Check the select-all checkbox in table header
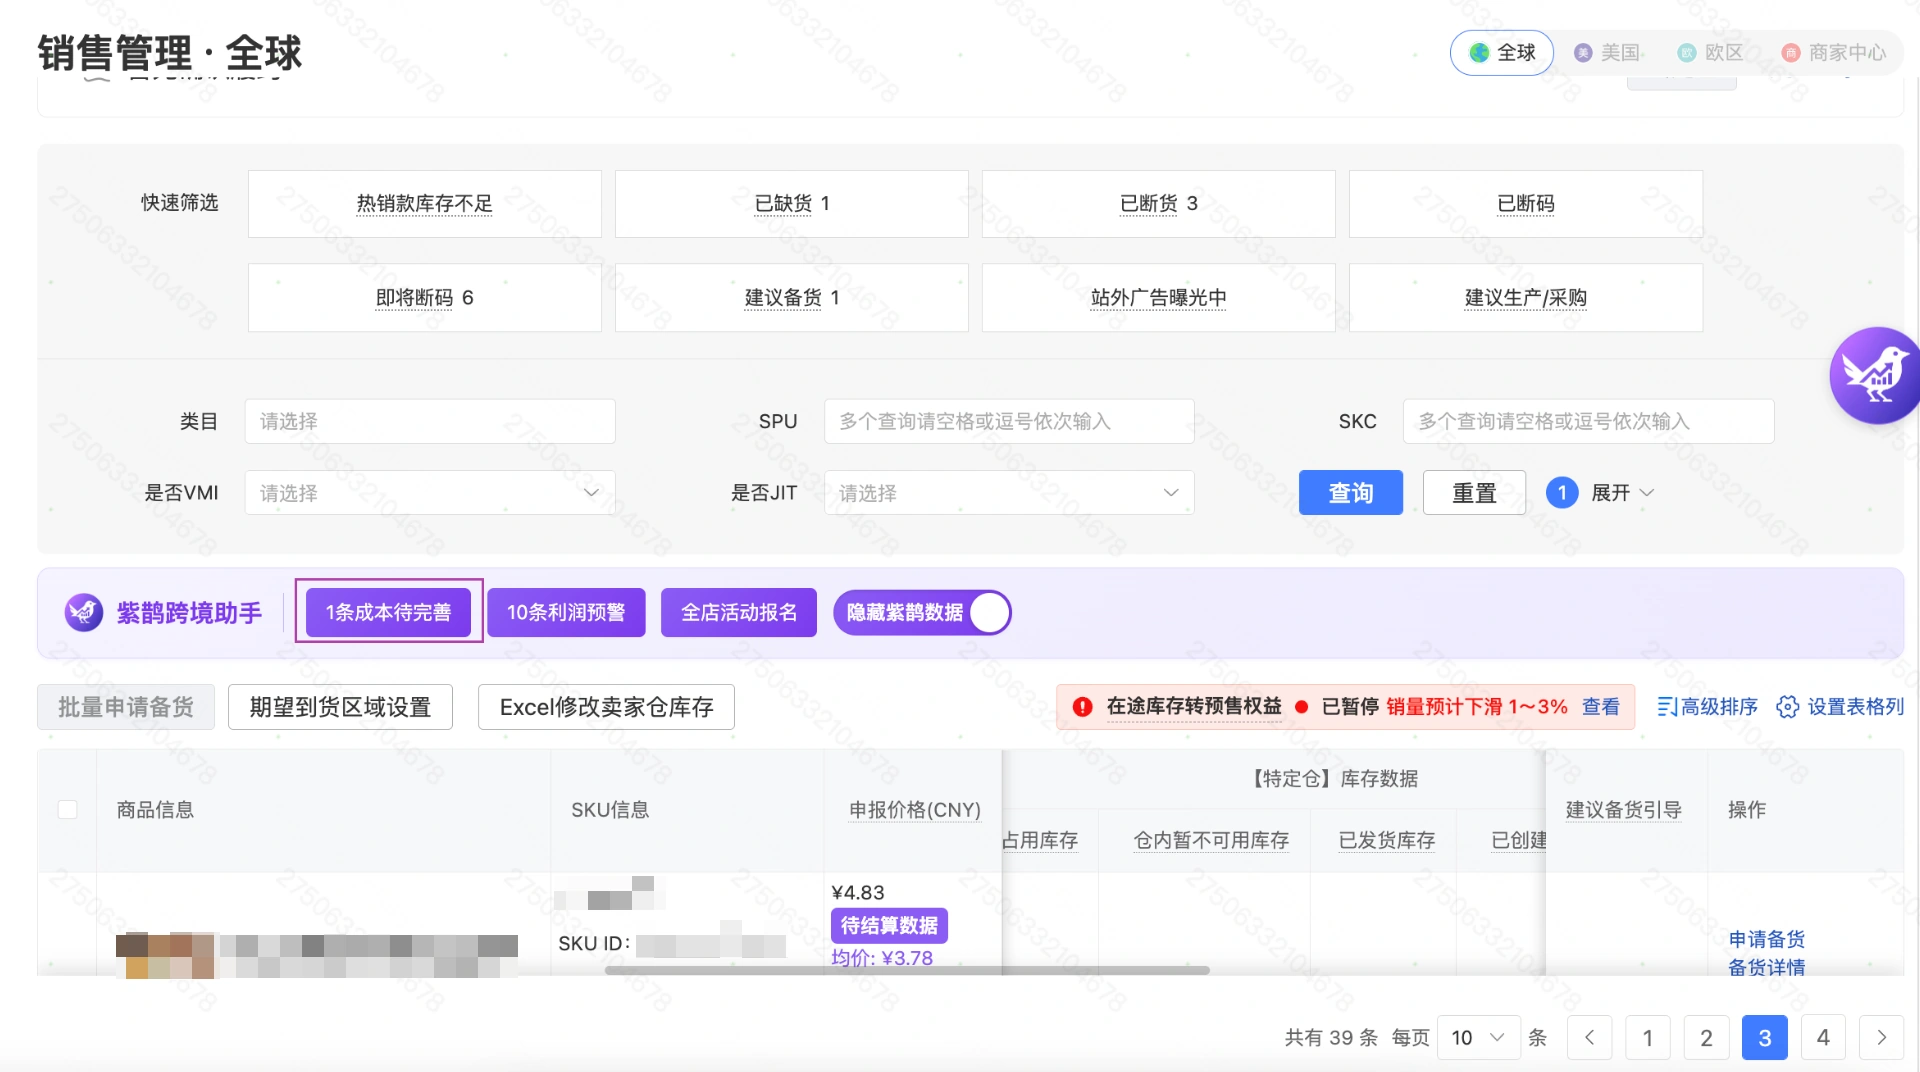1920x1072 pixels. (x=68, y=809)
